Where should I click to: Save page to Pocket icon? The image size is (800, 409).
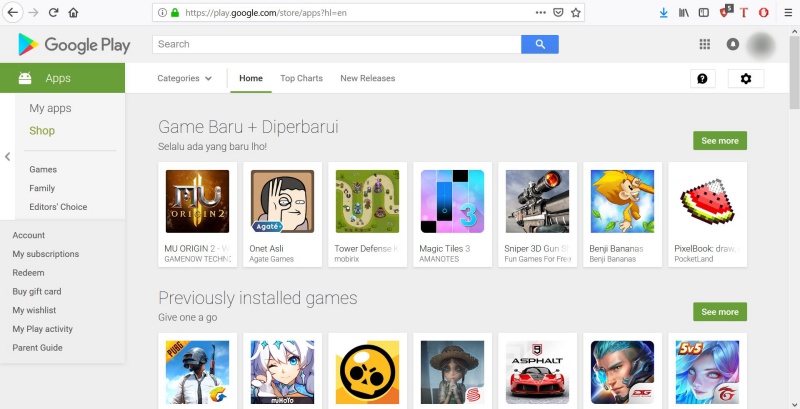tap(558, 13)
